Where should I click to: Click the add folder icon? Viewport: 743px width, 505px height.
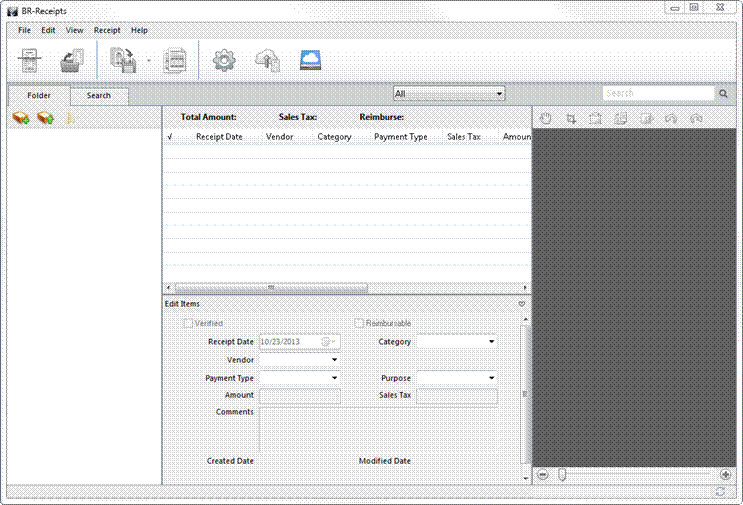(x=20, y=118)
